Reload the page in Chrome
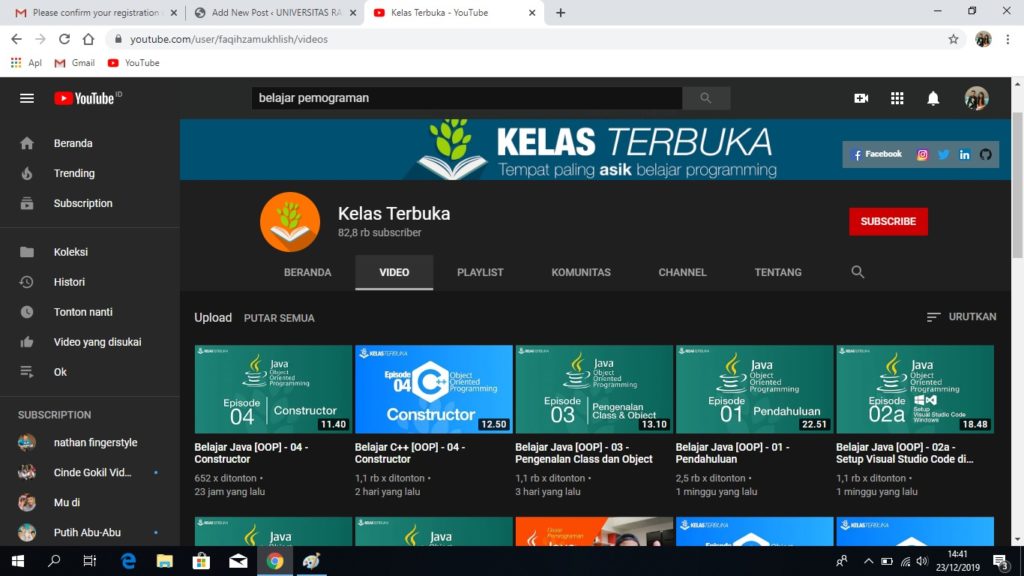The width and height of the screenshot is (1024, 576). click(64, 39)
